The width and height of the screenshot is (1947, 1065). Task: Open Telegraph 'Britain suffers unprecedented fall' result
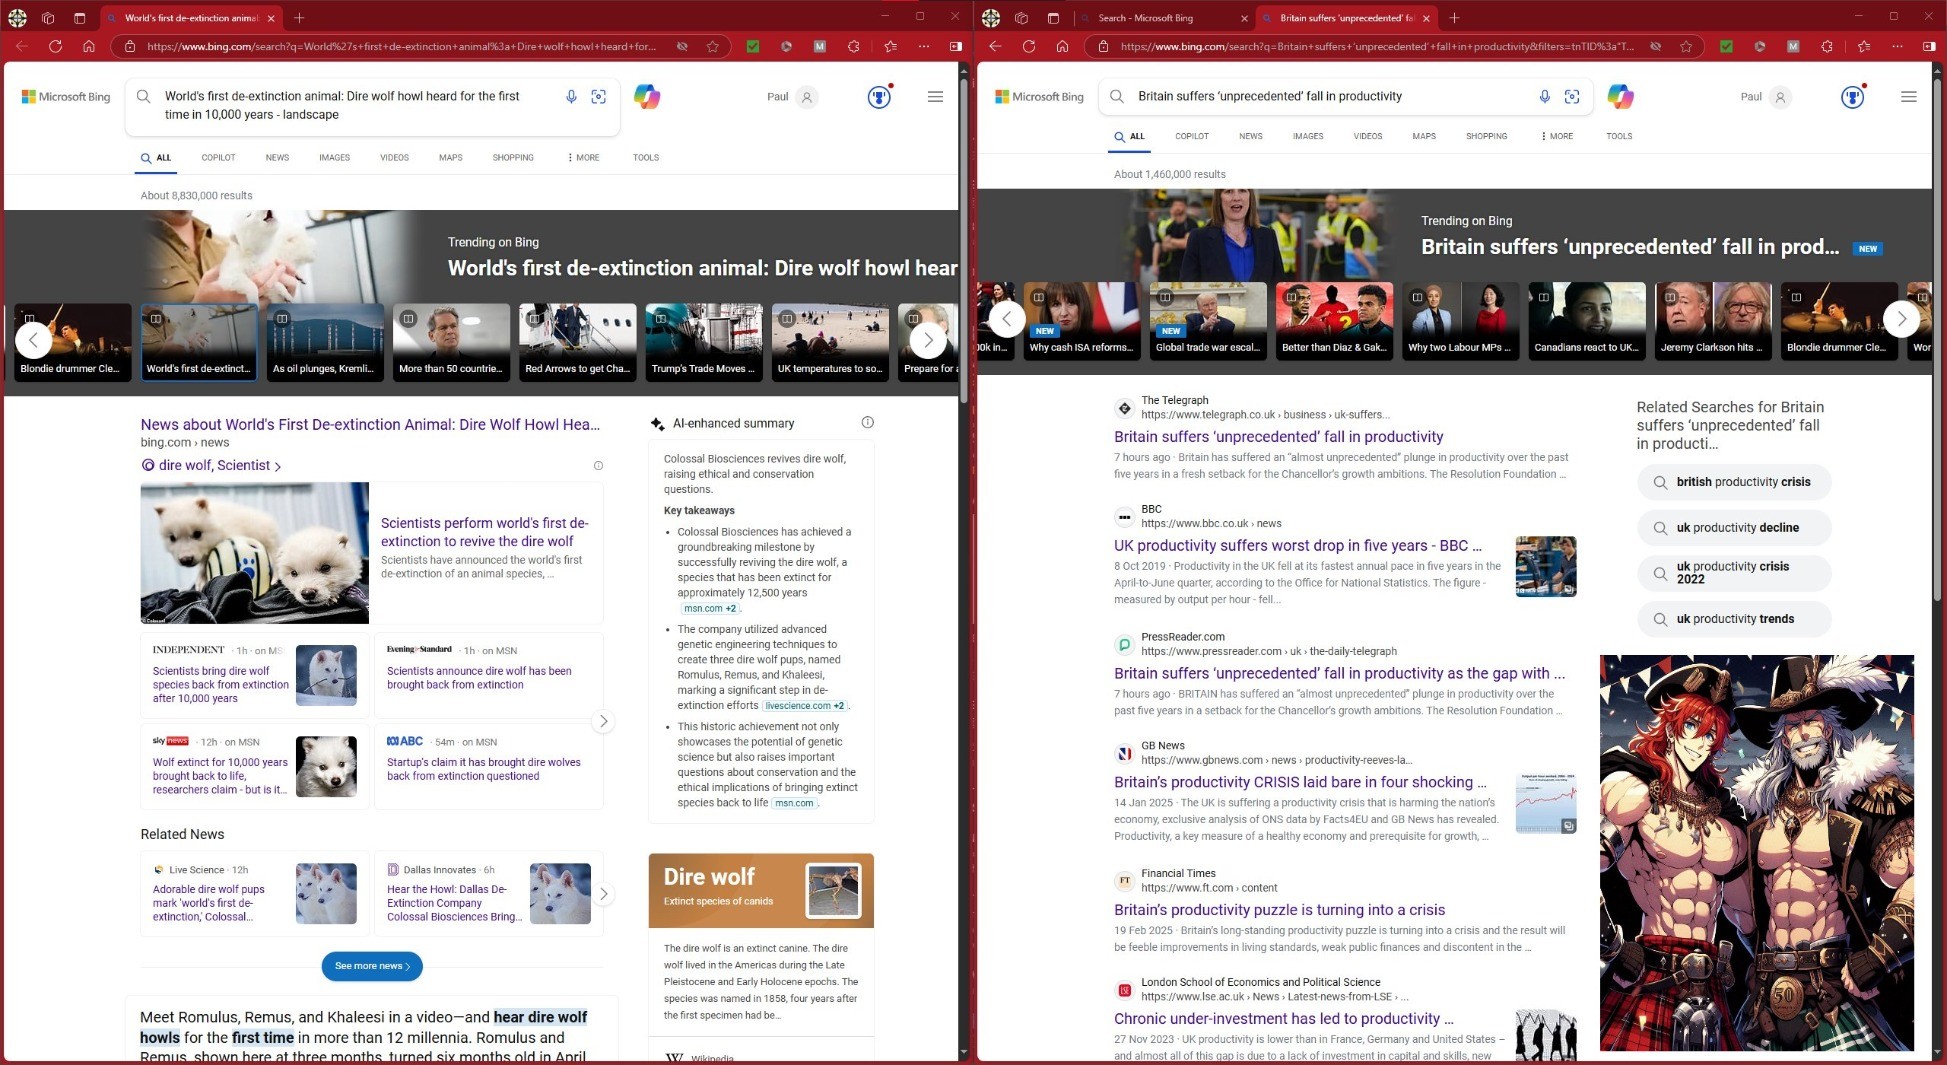tap(1279, 437)
